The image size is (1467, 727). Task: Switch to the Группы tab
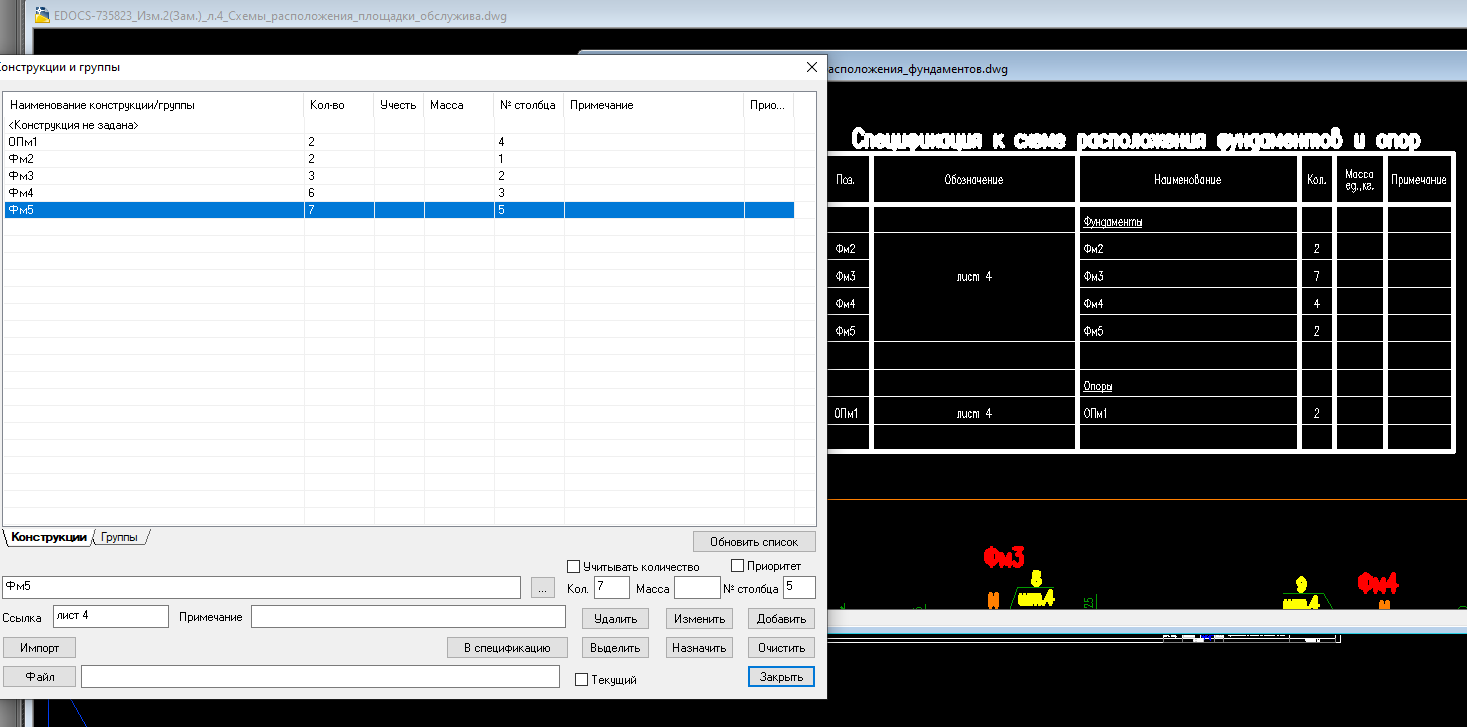[120, 537]
